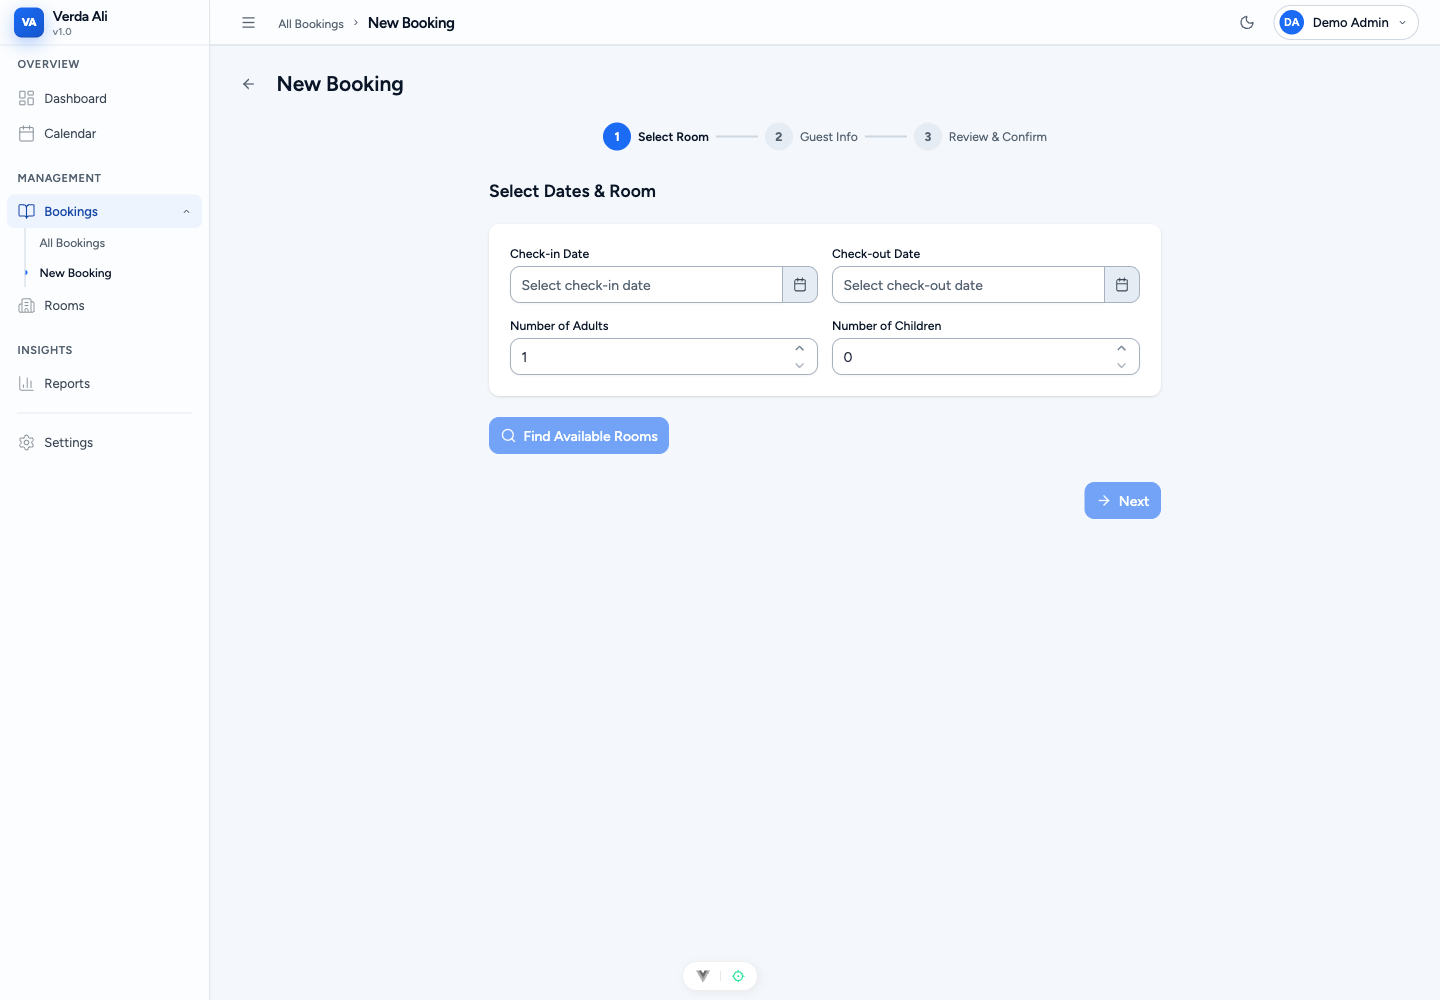Open Calendar from the sidebar
This screenshot has height=1000, width=1440.
click(x=104, y=133)
